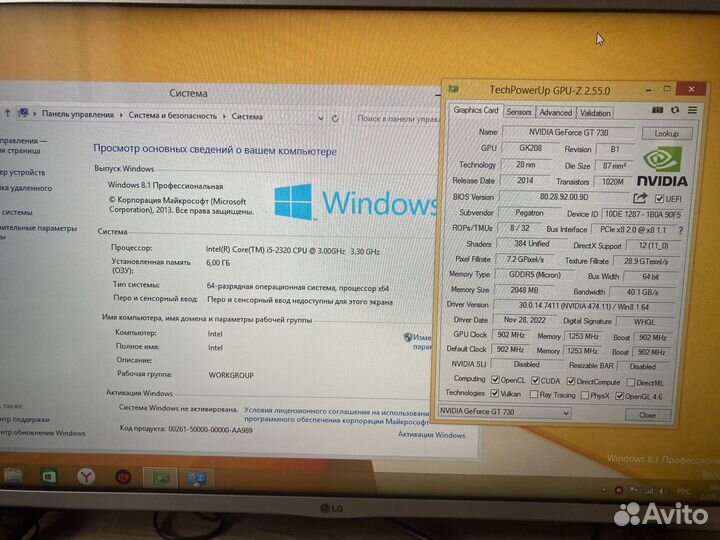
Task: Open the red round taskbar icon
Action: (123, 478)
